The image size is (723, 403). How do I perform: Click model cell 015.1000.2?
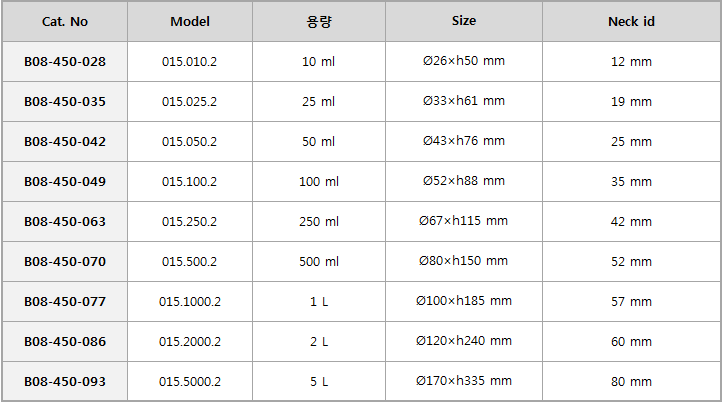pos(190,302)
